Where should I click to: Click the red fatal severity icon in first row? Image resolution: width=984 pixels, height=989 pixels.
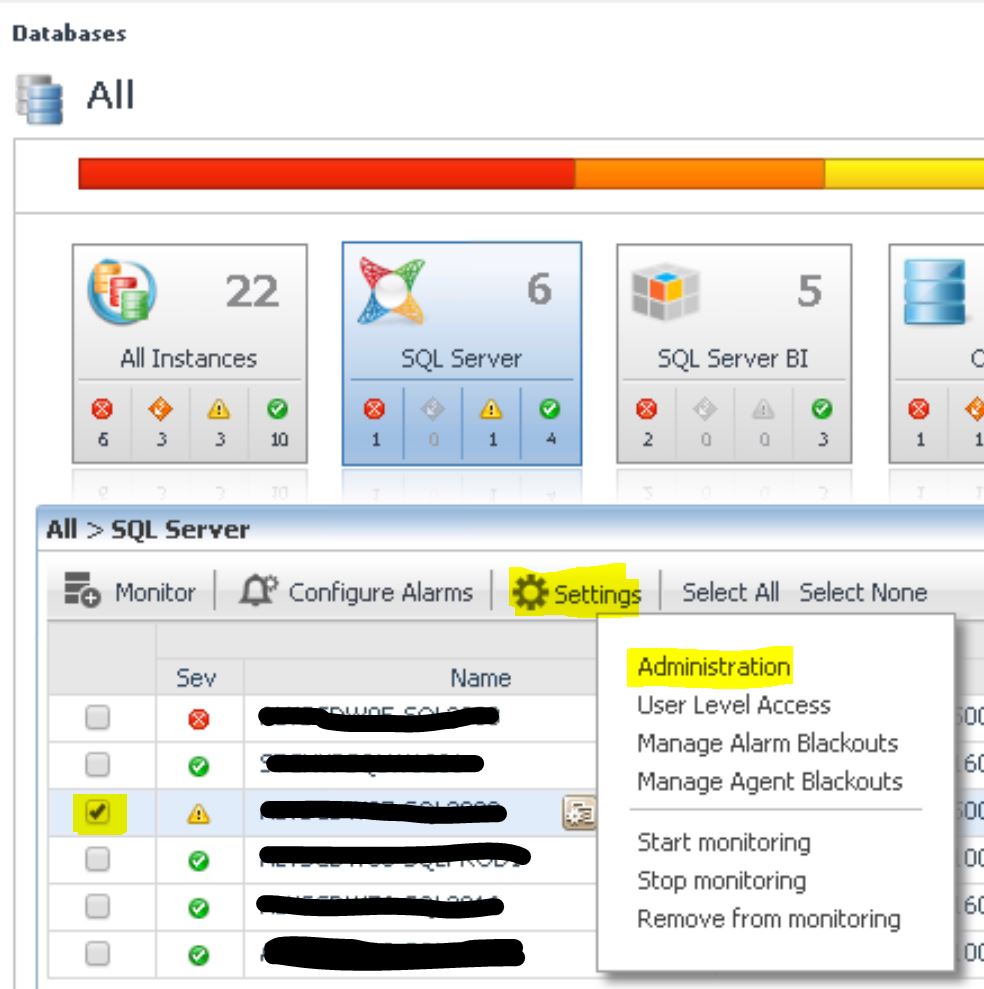(199, 719)
